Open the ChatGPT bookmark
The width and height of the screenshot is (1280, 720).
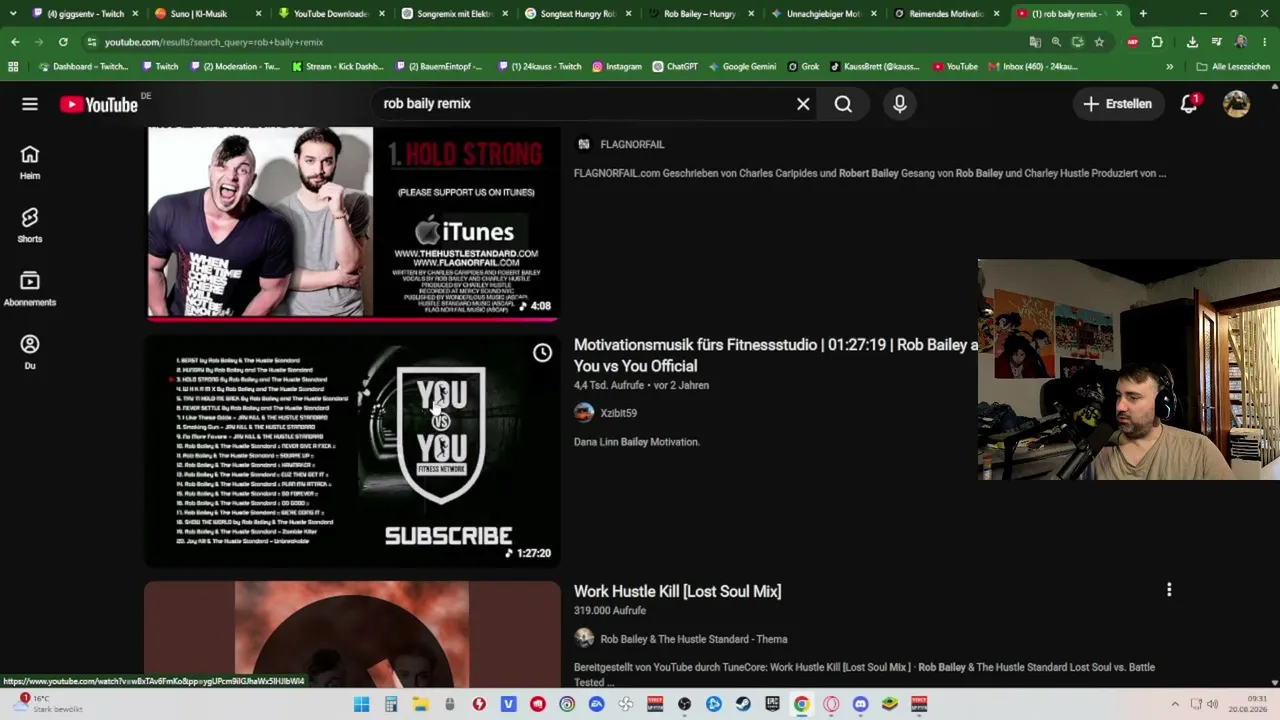(x=675, y=67)
